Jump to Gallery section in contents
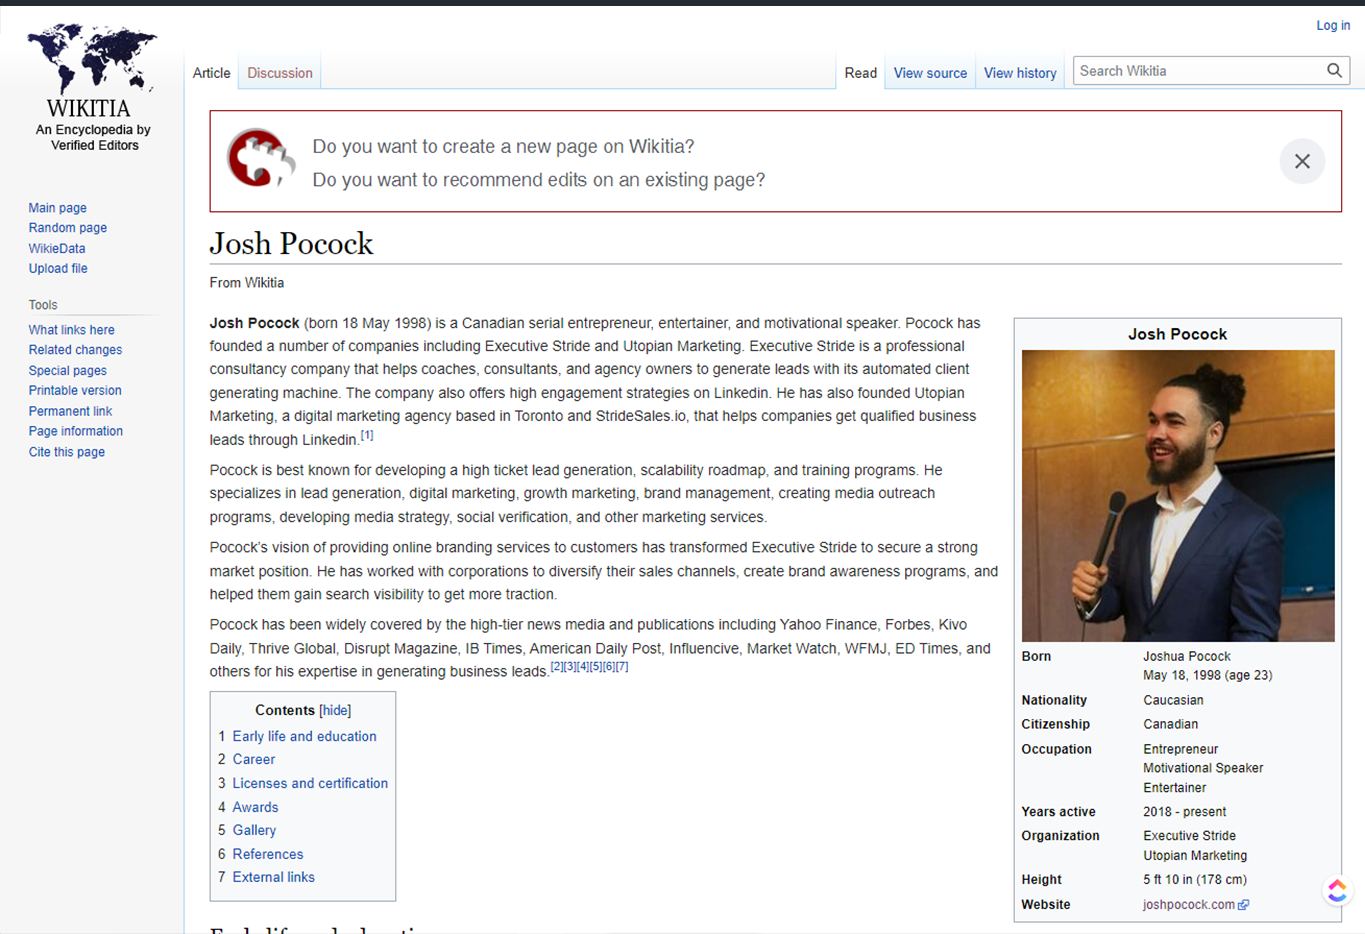 pos(254,830)
